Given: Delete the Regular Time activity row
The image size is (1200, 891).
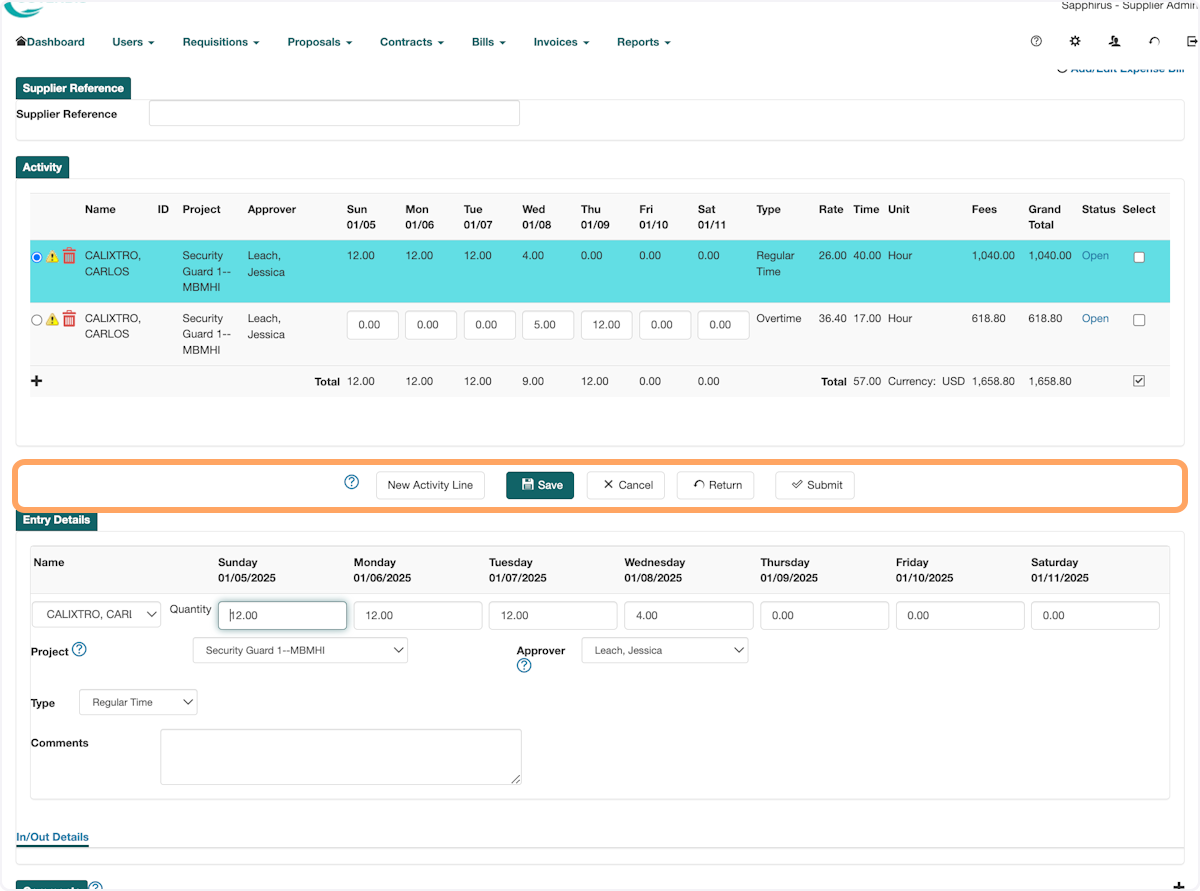Looking at the screenshot, I should (x=69, y=257).
